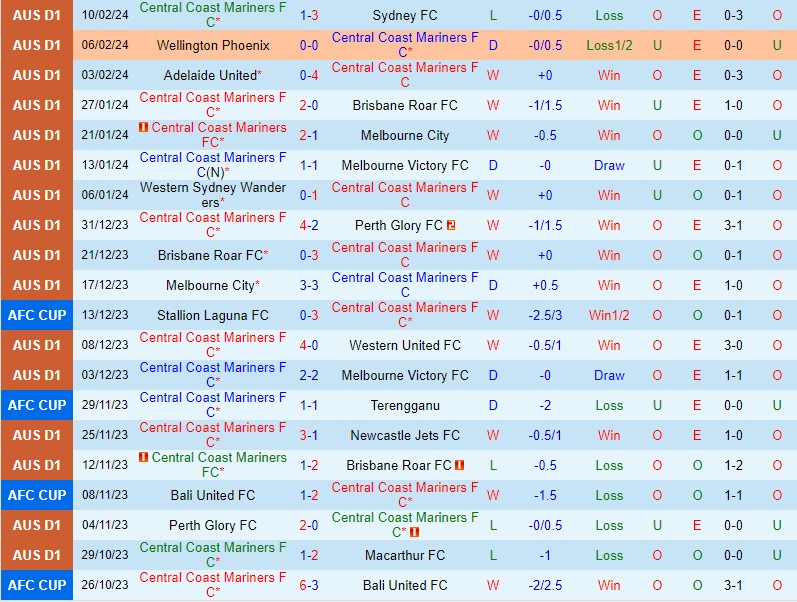Click half-time score 3-0 on Western United row
This screenshot has height=602, width=797.
(x=733, y=345)
